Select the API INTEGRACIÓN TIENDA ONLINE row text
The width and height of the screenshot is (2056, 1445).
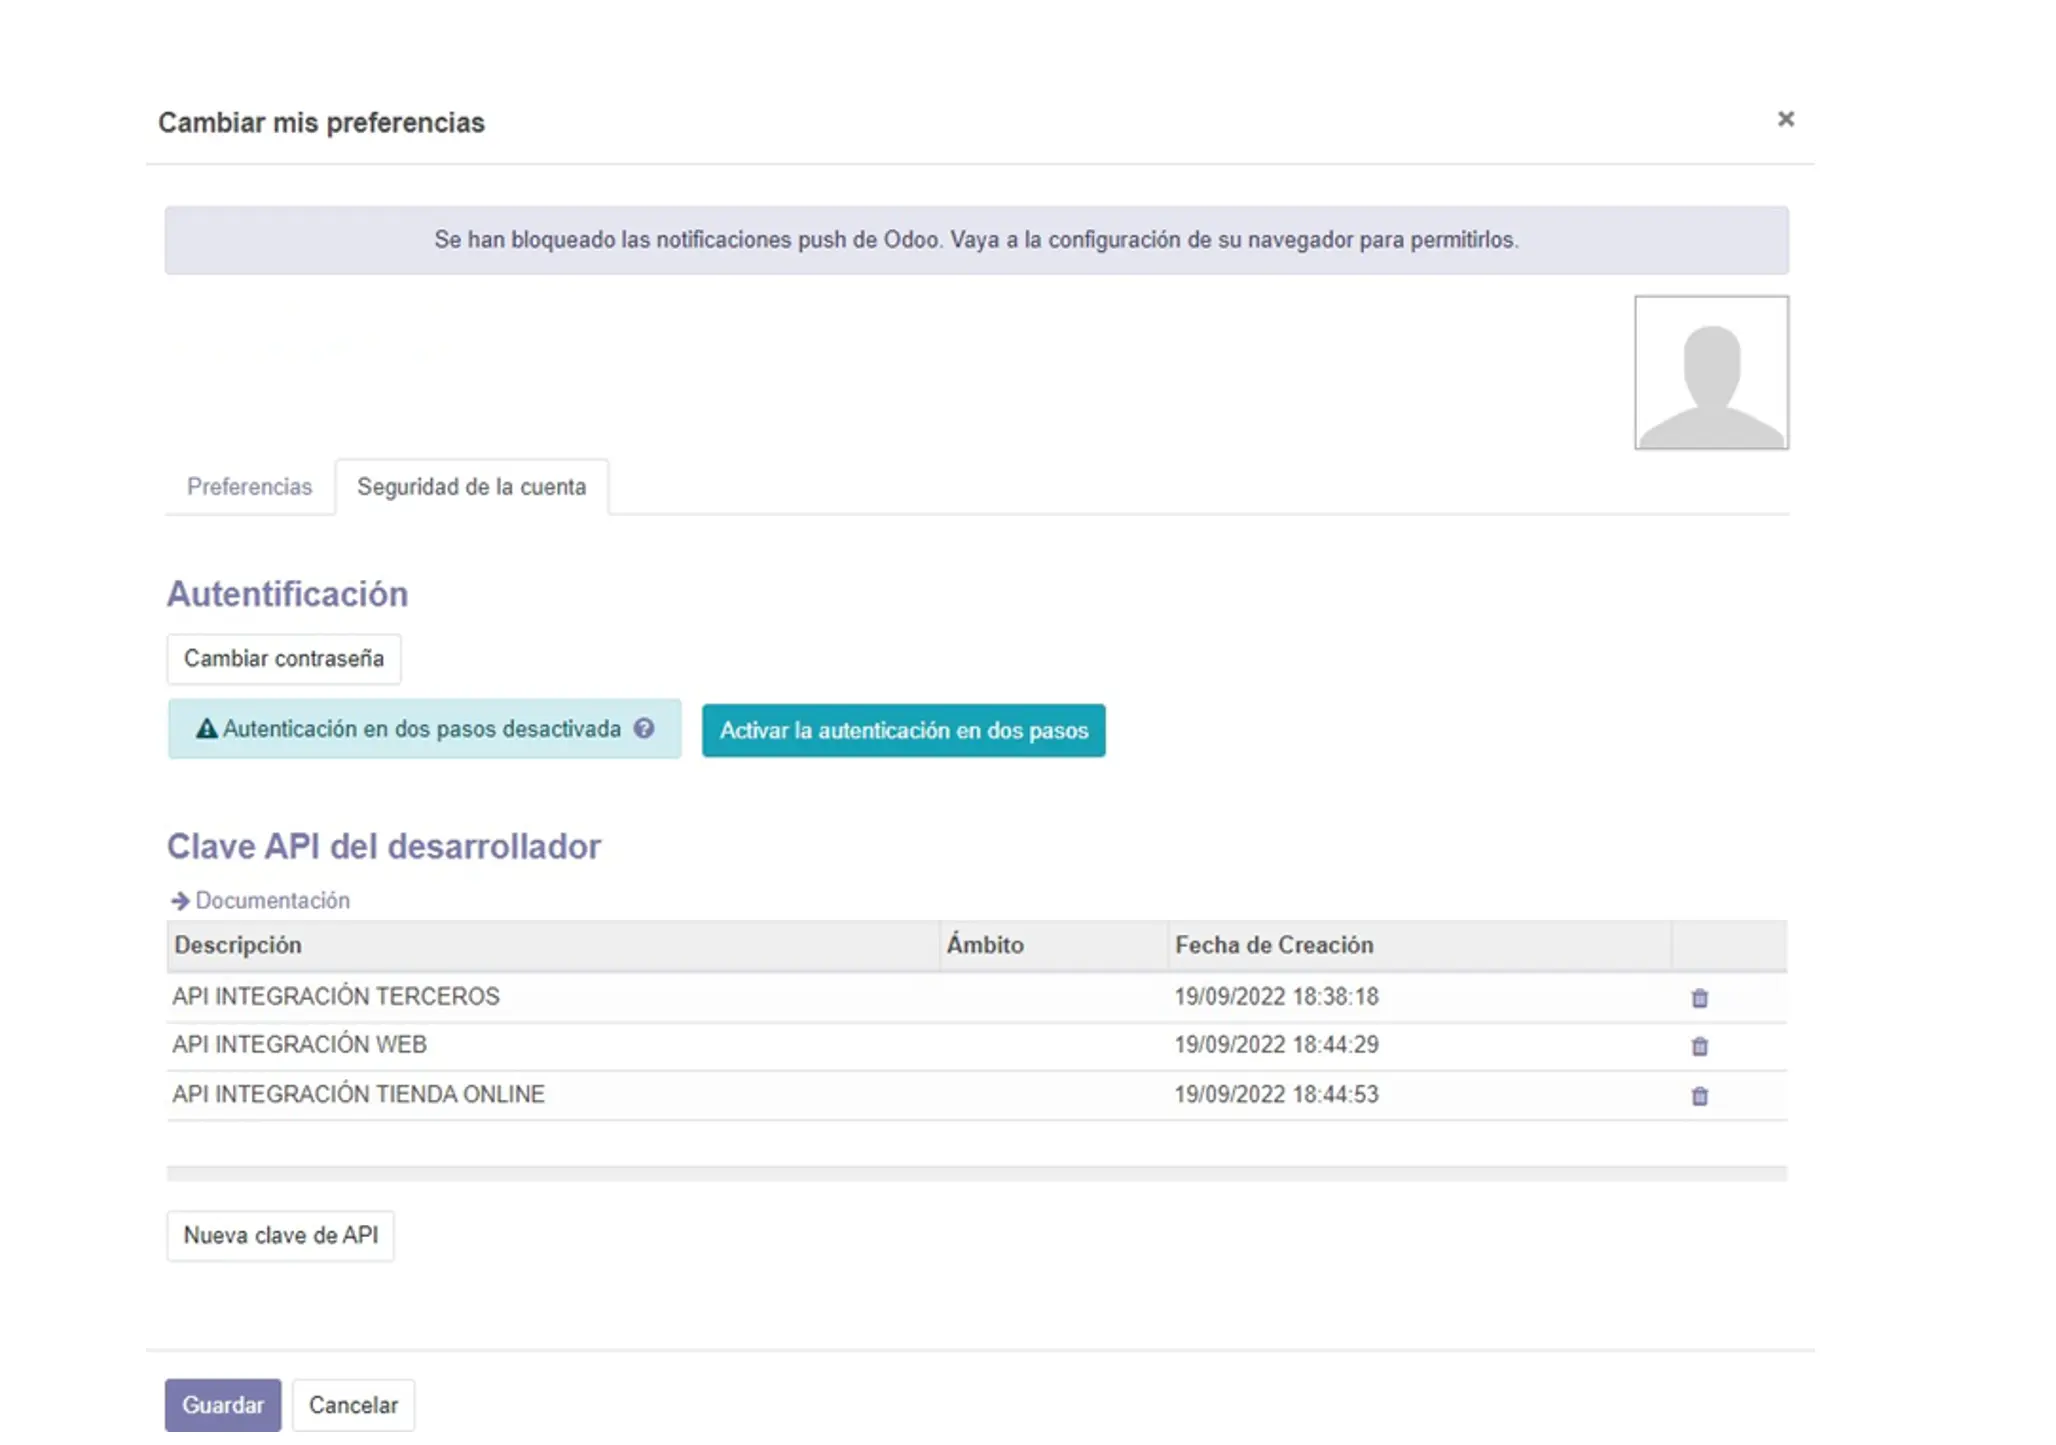[358, 1095]
